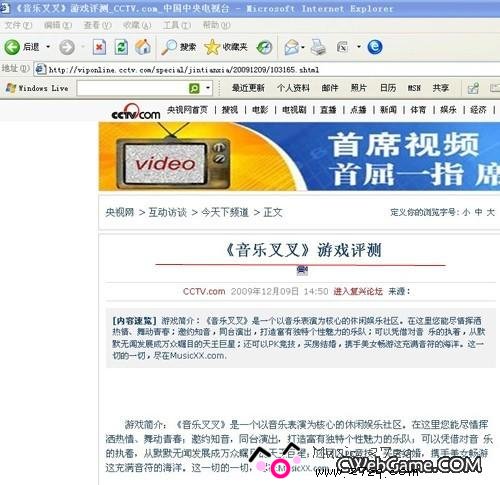
Task: Open the 互动访谈 breadcrumb link
Action: click(167, 212)
